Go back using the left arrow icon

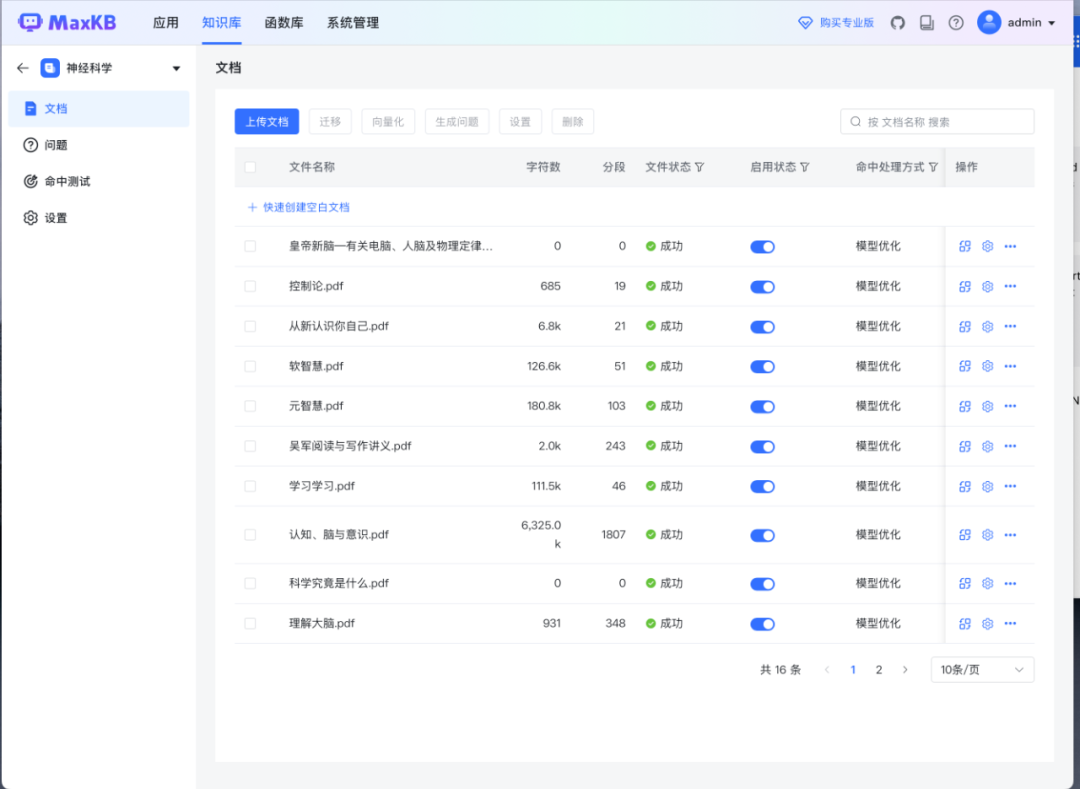(x=23, y=68)
